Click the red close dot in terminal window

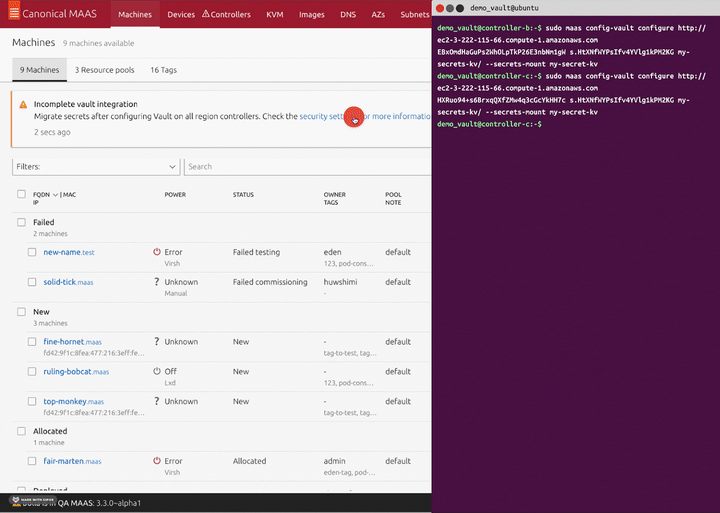439,8
